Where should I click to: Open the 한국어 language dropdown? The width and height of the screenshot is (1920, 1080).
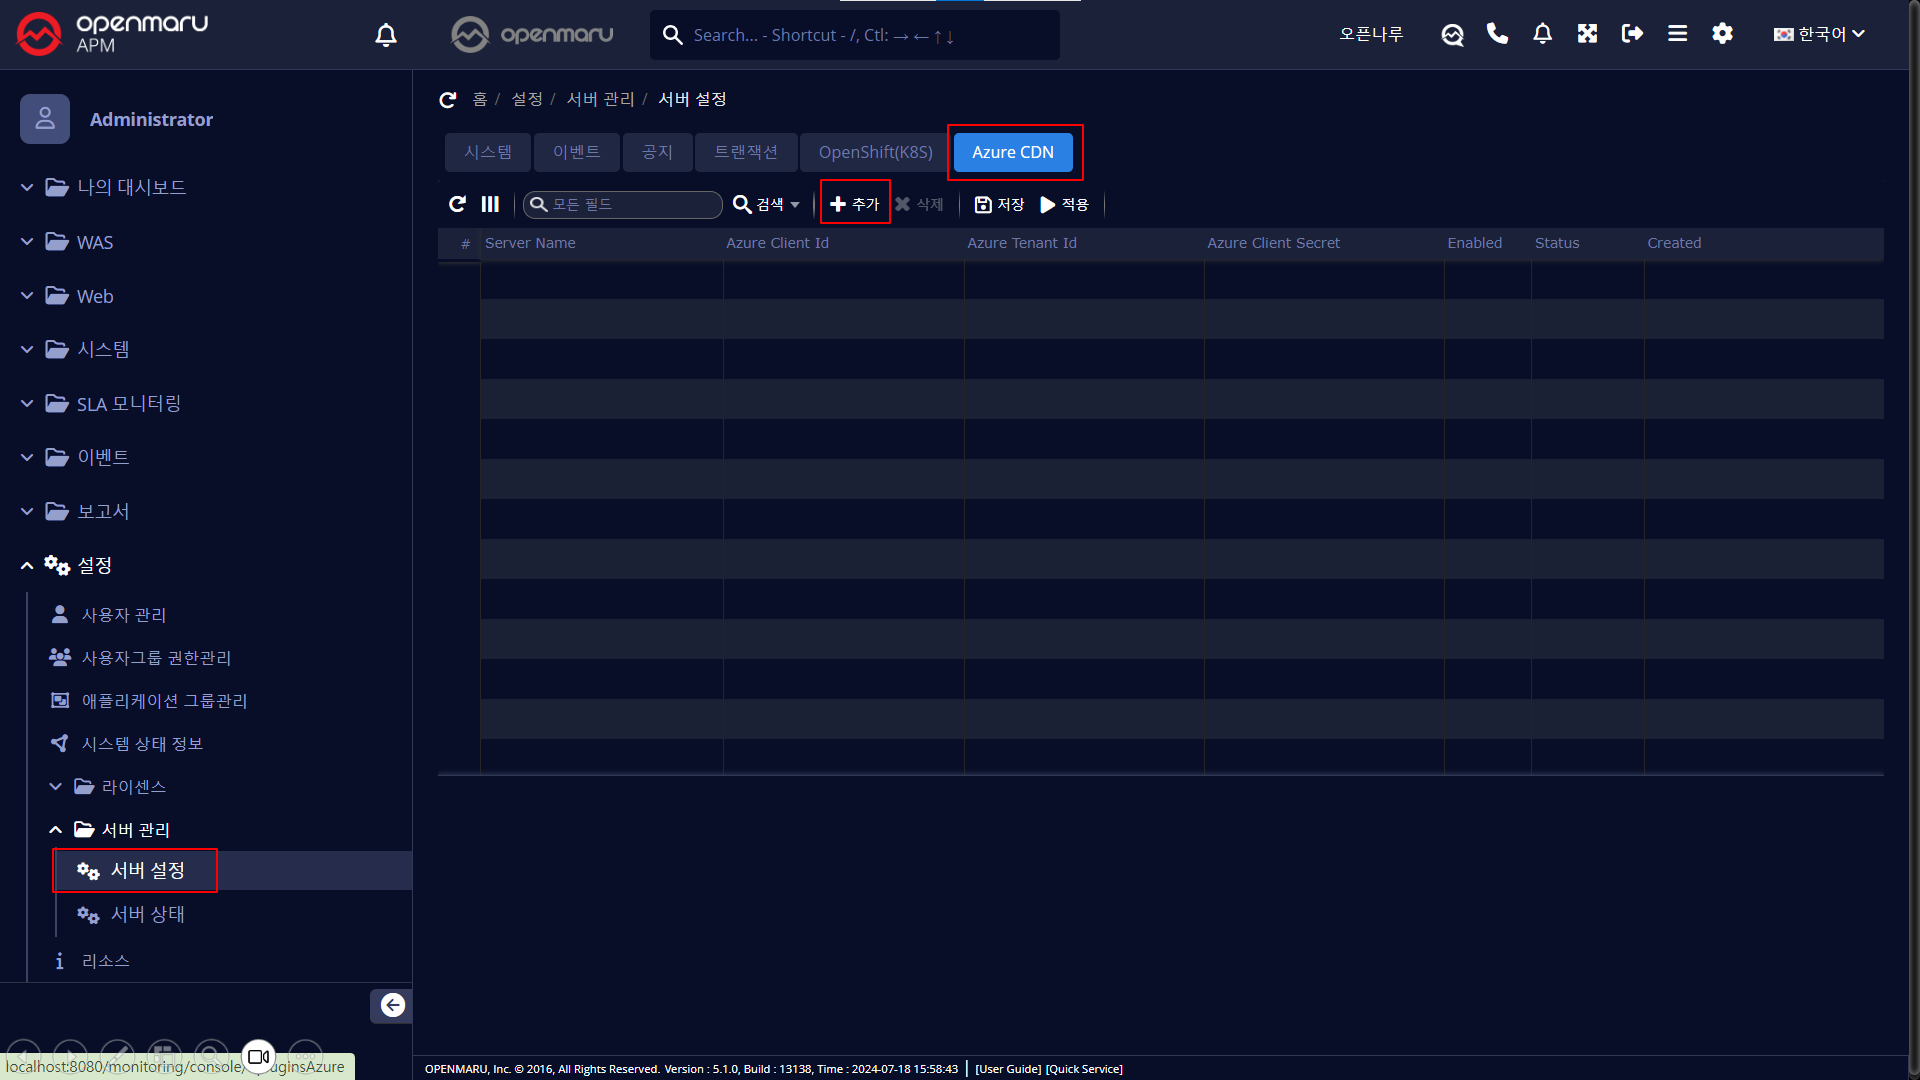[1819, 34]
